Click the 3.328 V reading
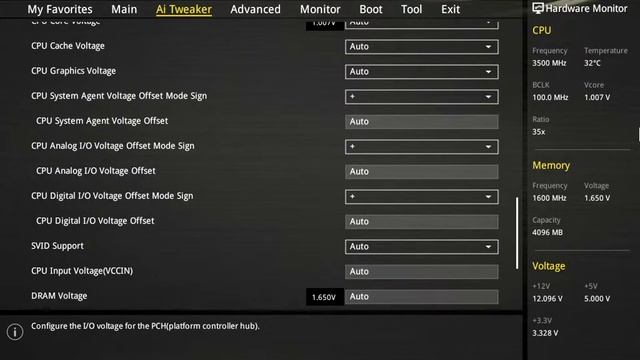This screenshot has height=360, width=640. click(545, 333)
